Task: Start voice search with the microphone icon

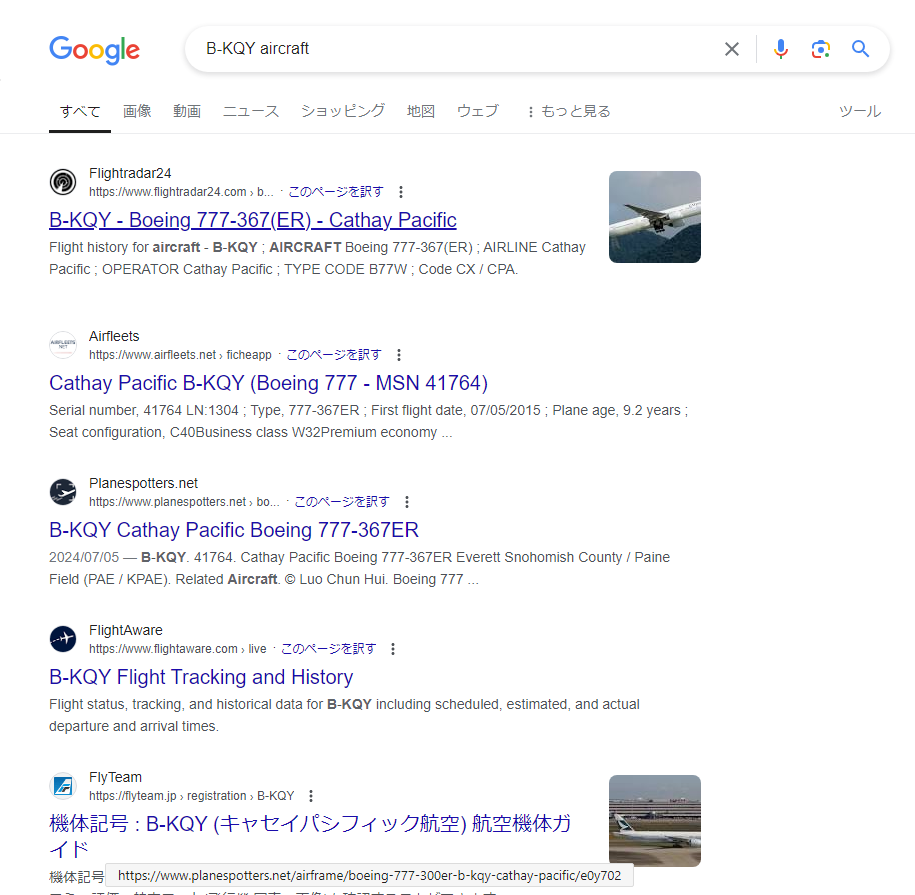Action: click(781, 49)
